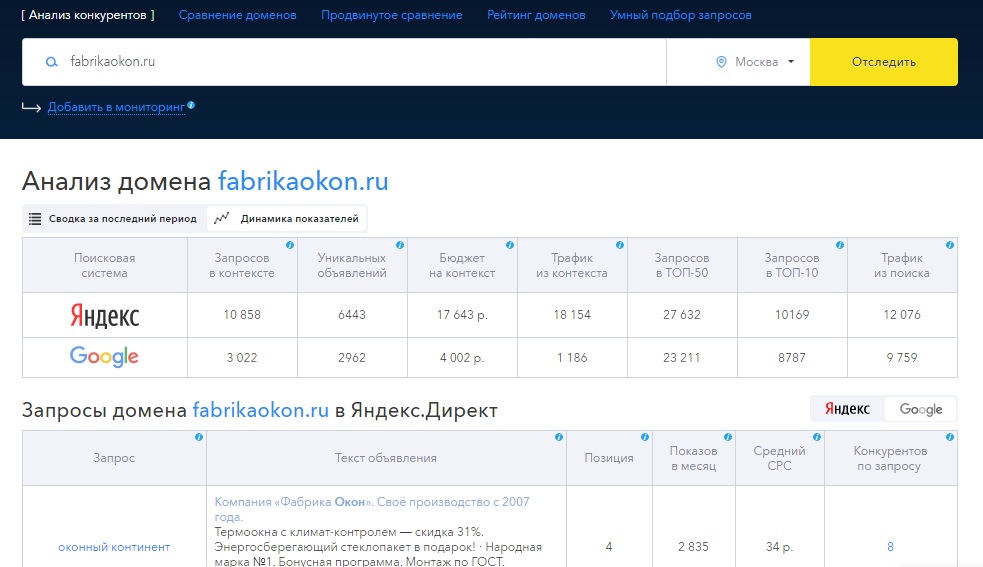Switch to Яндекс results toggle
Viewport: 983px width, 567px height.
click(848, 409)
